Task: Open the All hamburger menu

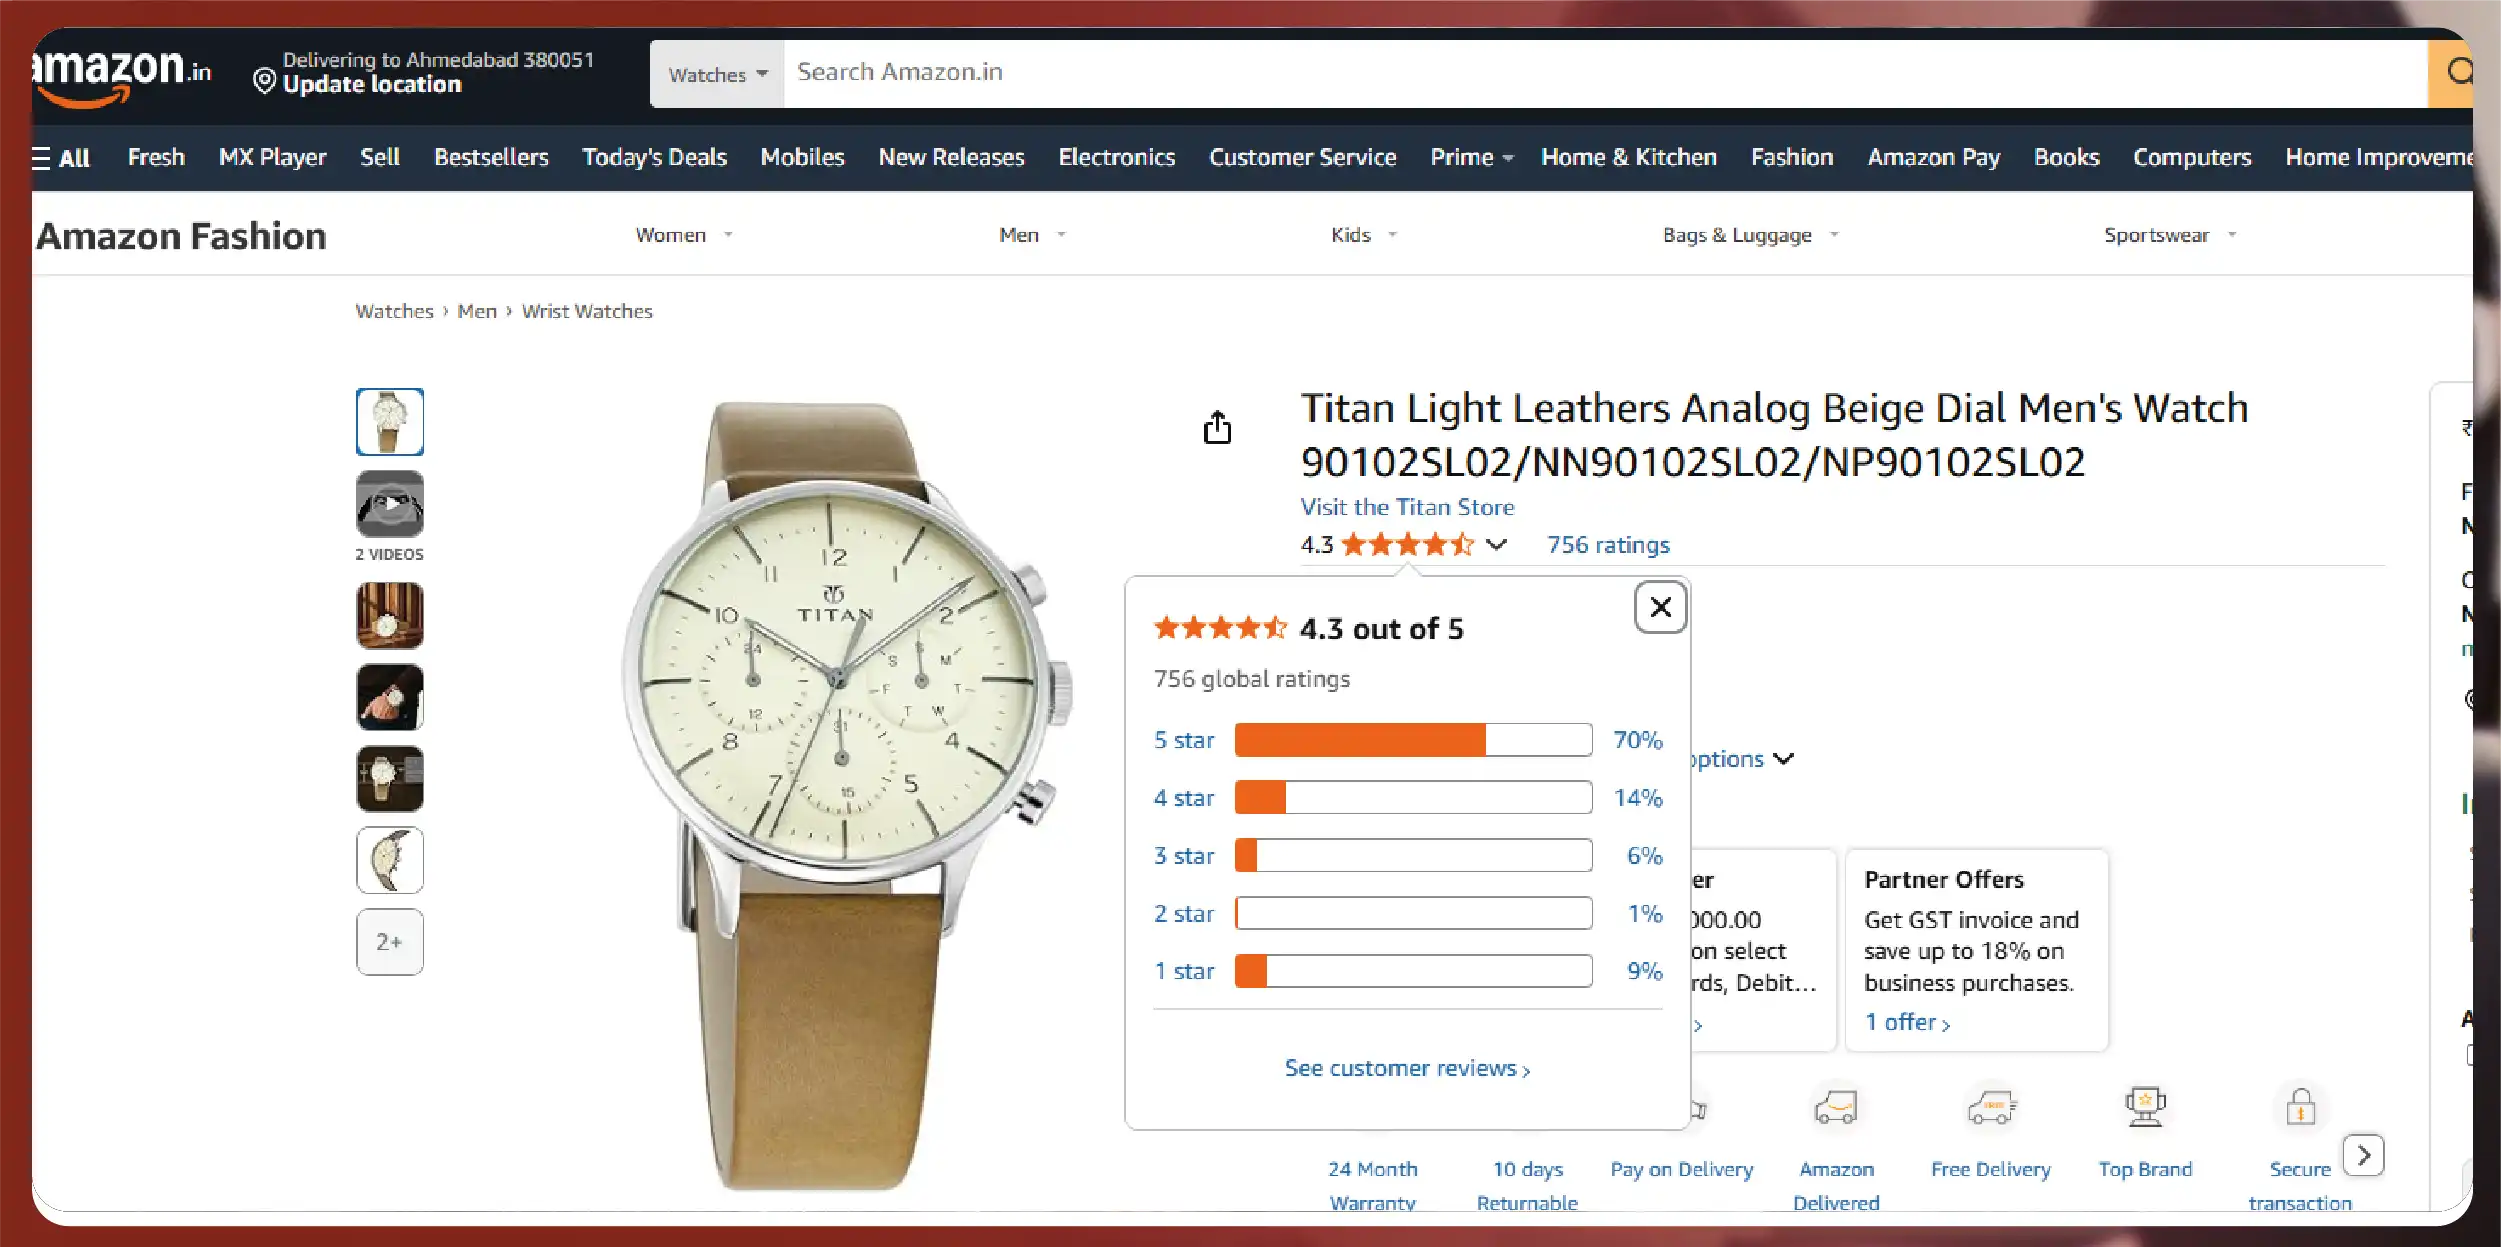Action: pos(61,158)
